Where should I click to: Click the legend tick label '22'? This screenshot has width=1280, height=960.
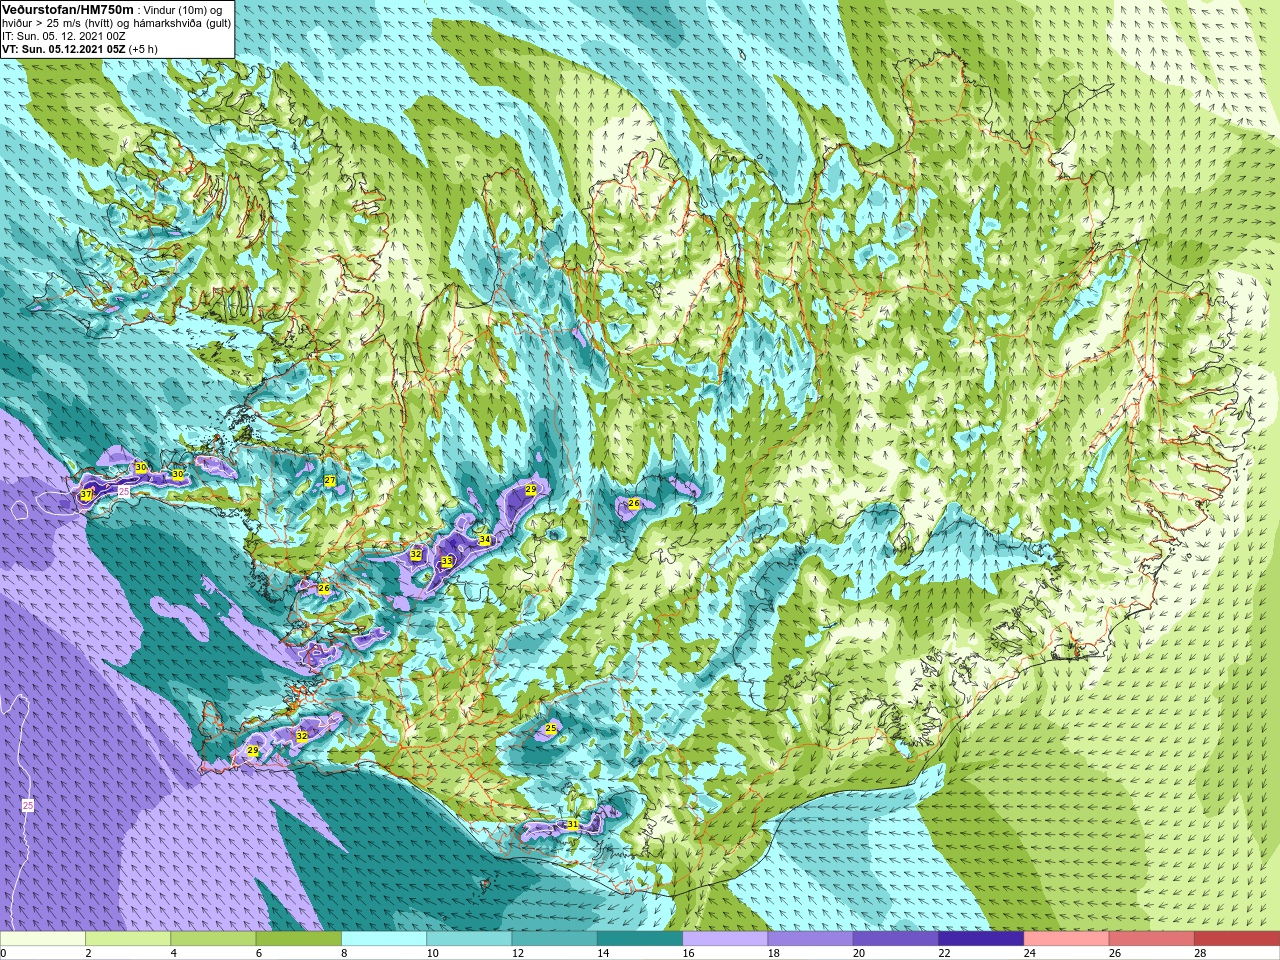(944, 953)
